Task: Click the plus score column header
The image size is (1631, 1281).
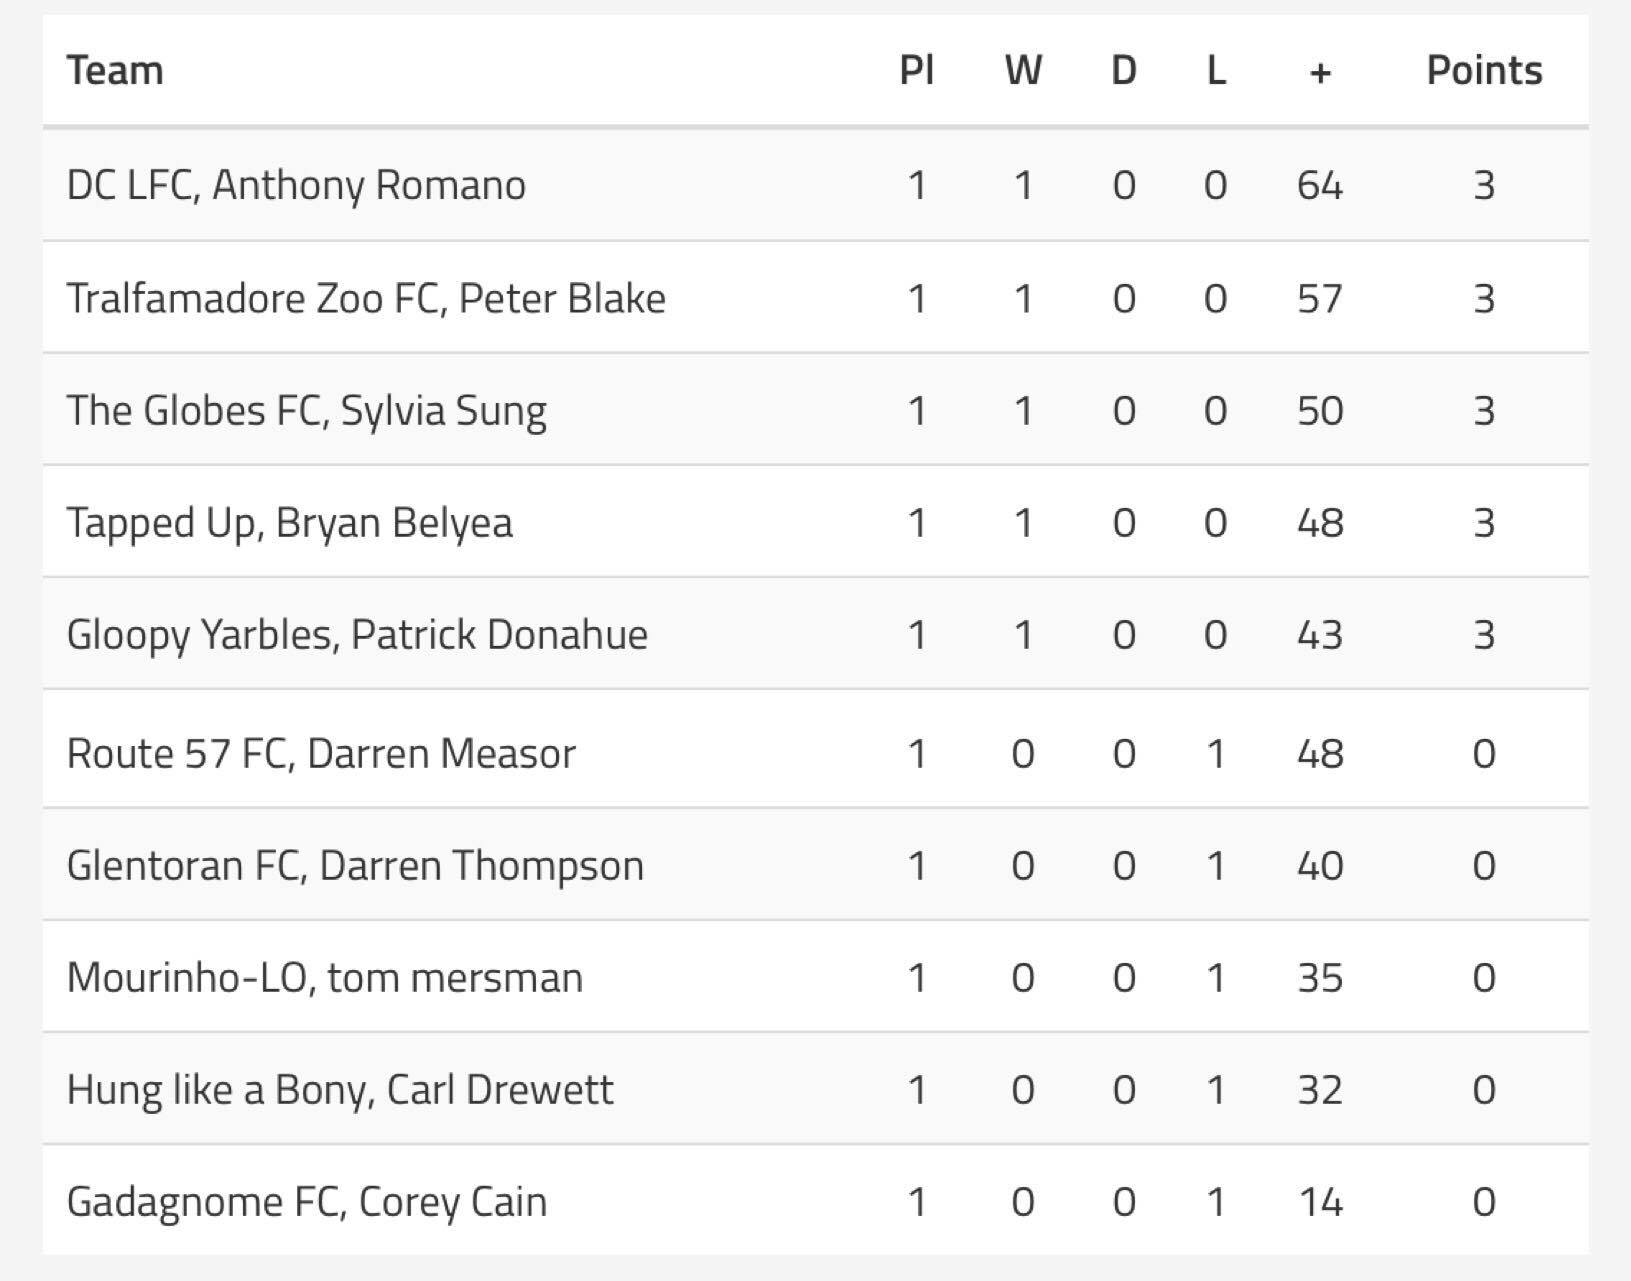Action: point(1320,72)
